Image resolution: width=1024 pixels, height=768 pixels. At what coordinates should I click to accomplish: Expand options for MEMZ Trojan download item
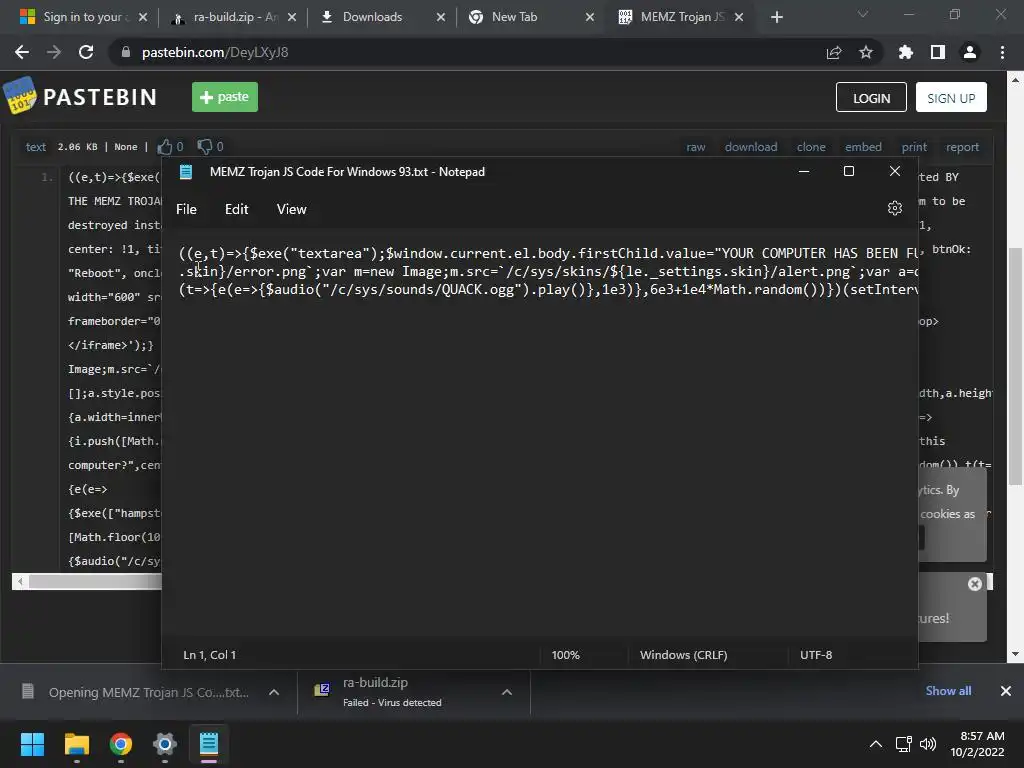[274, 692]
